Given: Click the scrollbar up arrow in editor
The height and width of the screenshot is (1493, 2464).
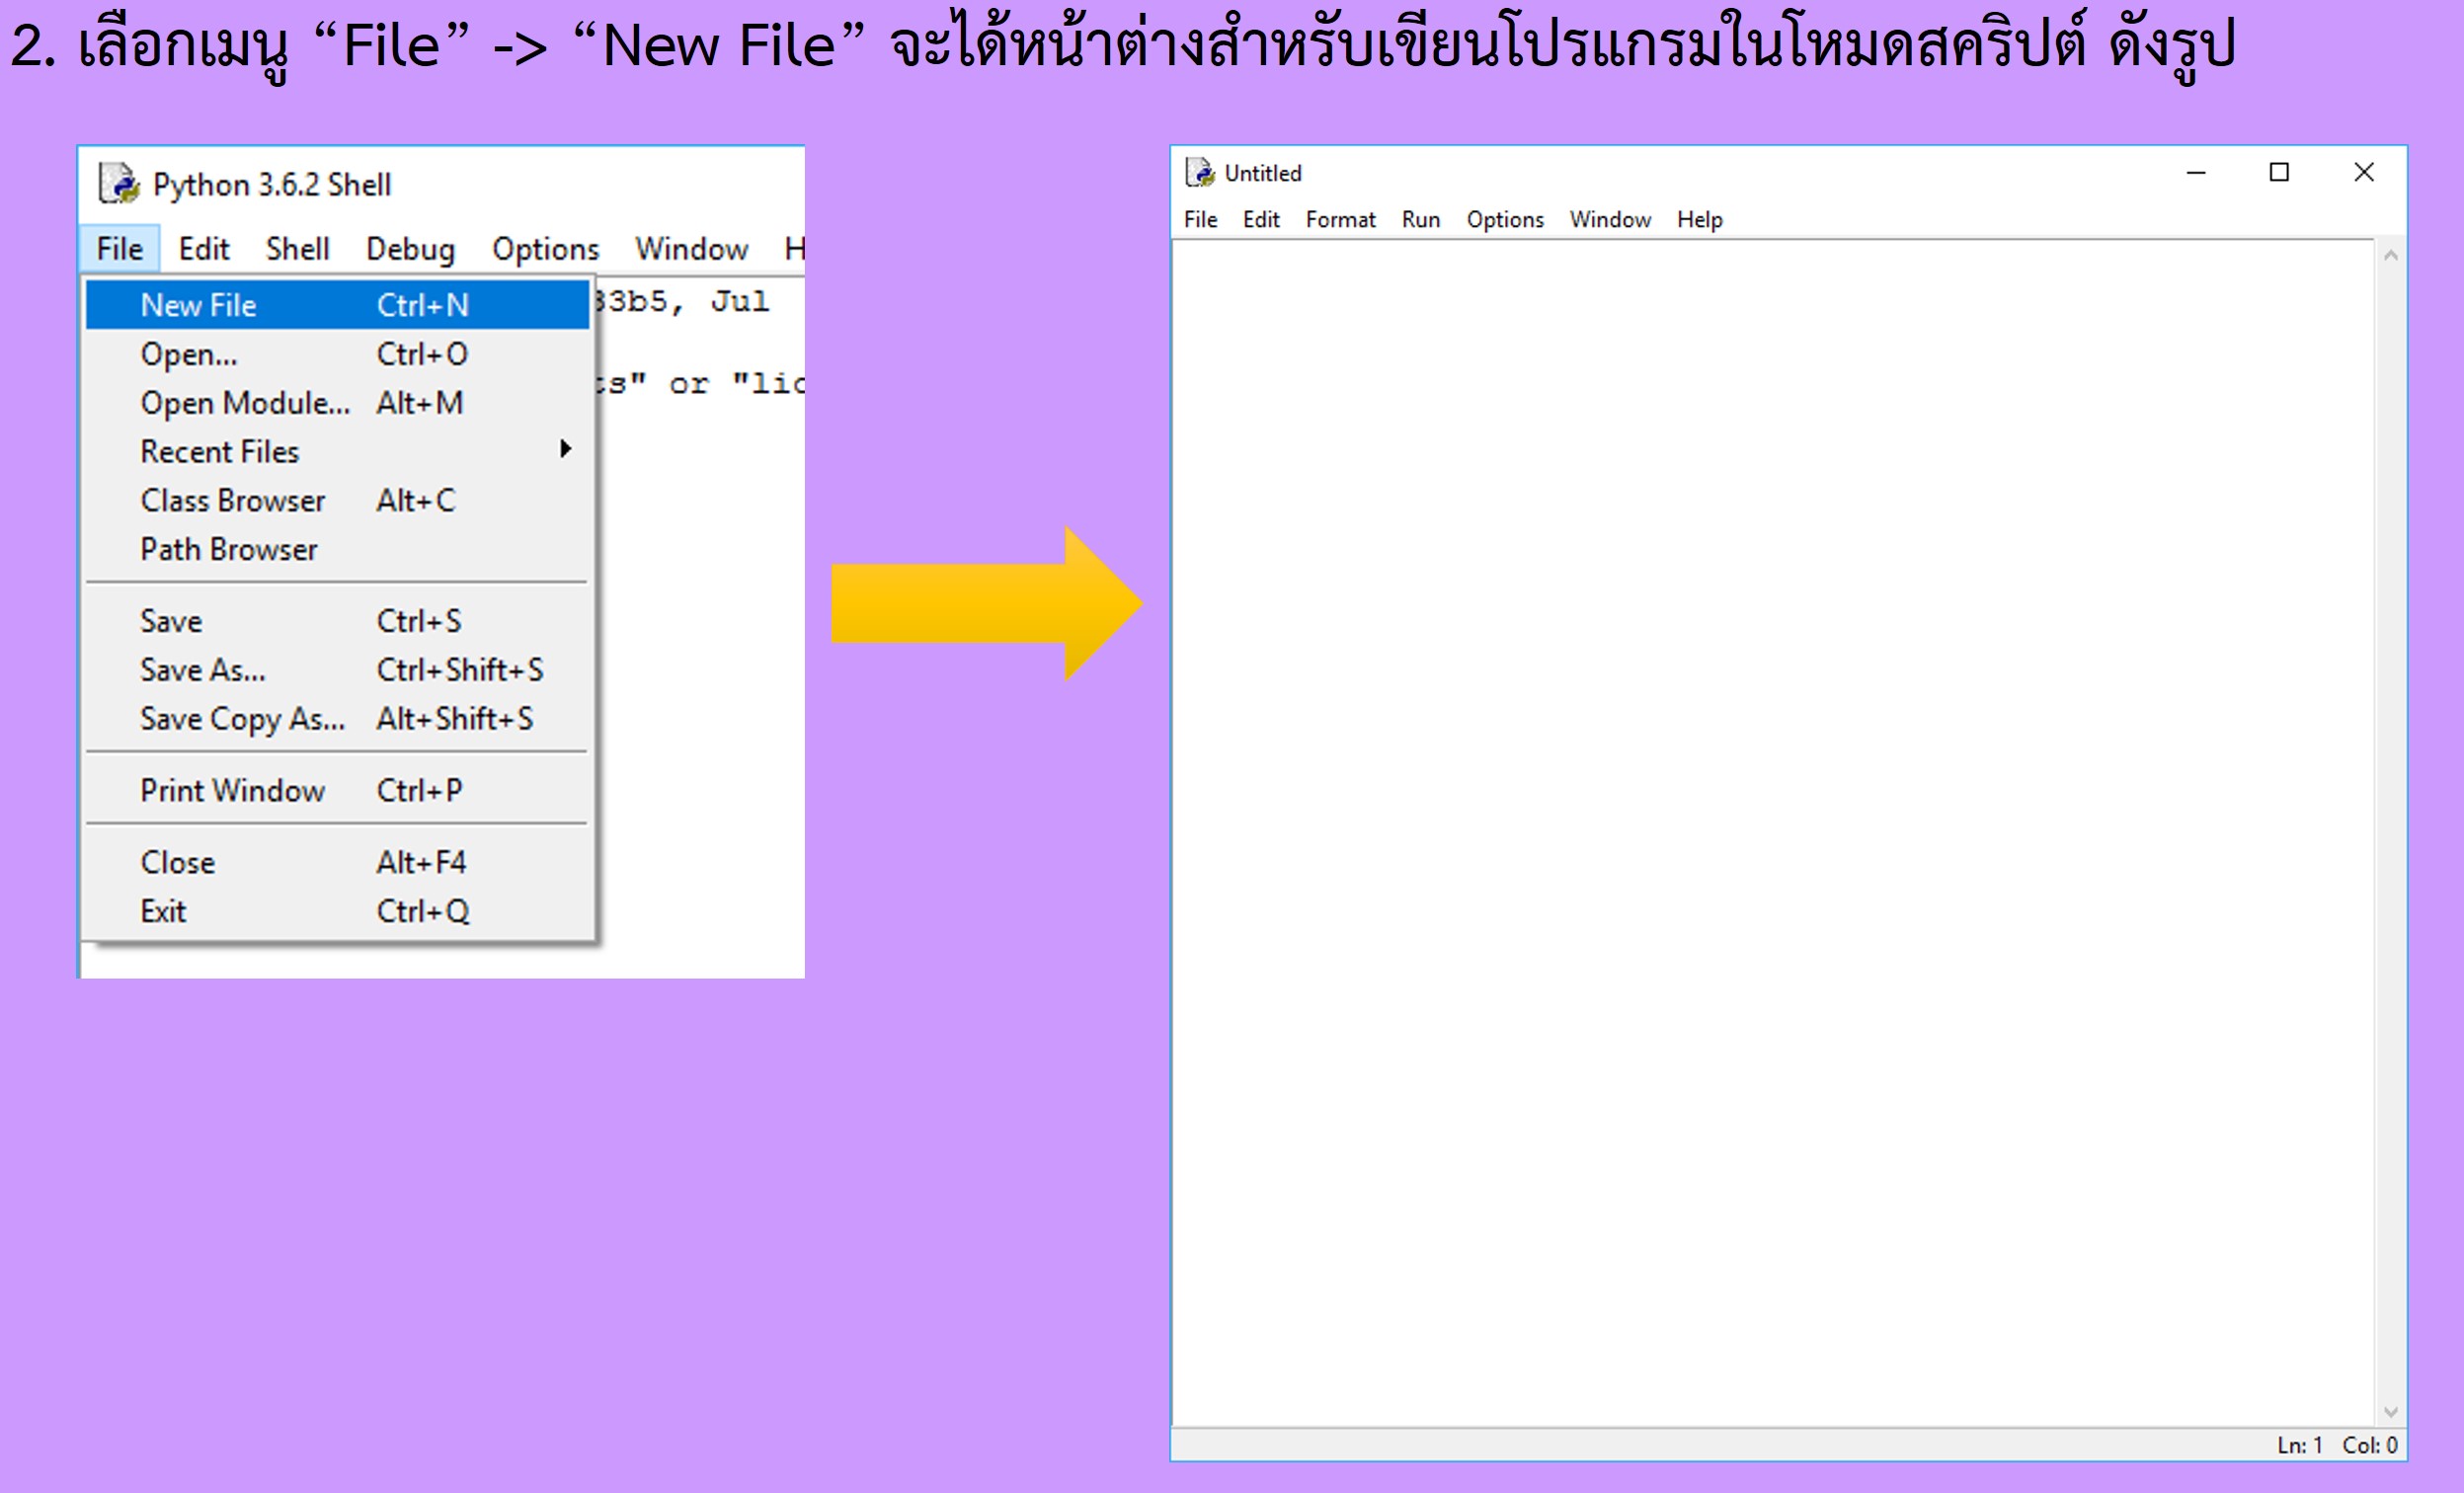Looking at the screenshot, I should (2391, 256).
